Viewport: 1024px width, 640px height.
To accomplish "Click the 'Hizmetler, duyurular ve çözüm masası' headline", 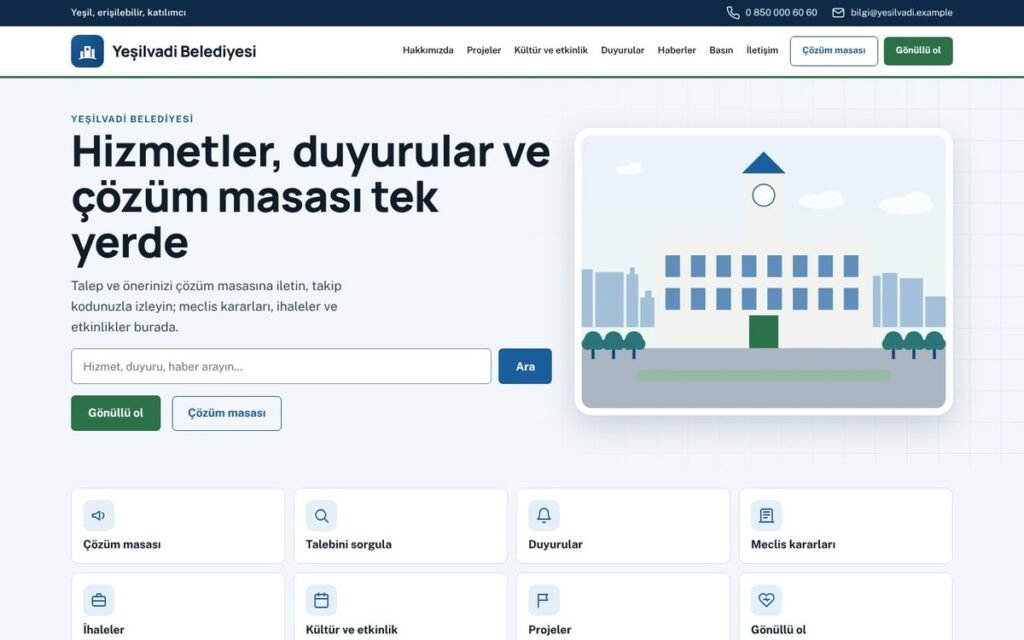I will (x=311, y=197).
